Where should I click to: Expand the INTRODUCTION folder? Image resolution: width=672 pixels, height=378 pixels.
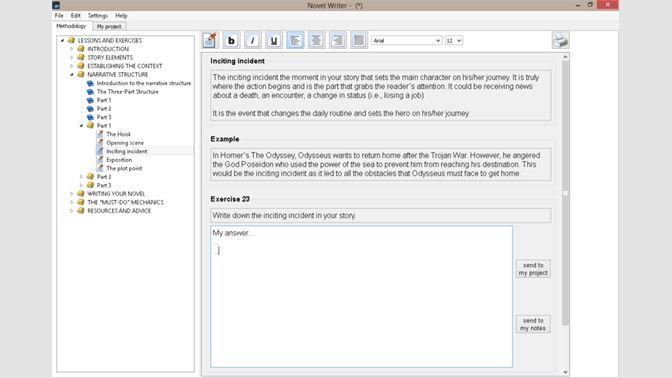tap(72, 49)
